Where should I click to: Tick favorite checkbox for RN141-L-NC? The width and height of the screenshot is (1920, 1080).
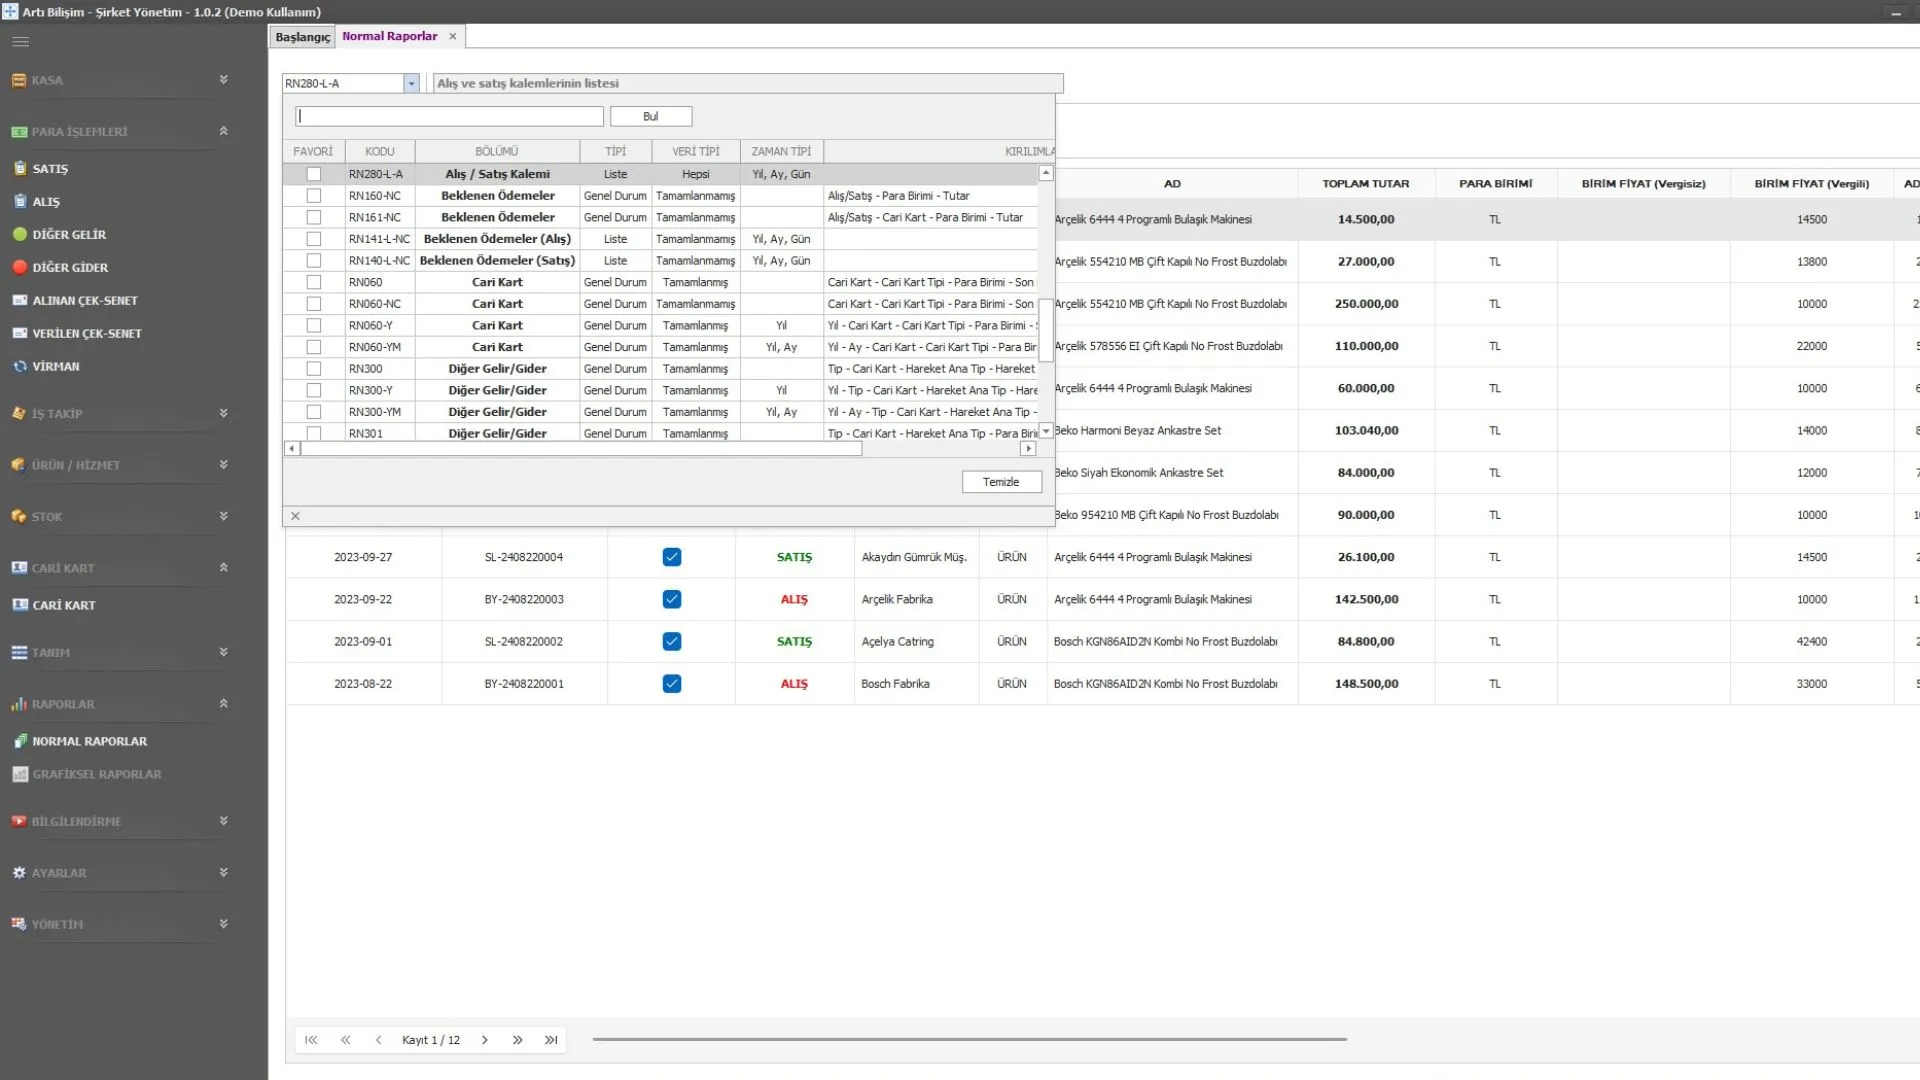[314, 239]
